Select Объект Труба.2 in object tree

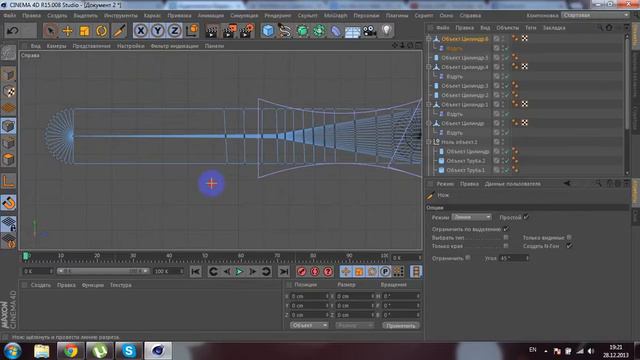tap(466, 161)
